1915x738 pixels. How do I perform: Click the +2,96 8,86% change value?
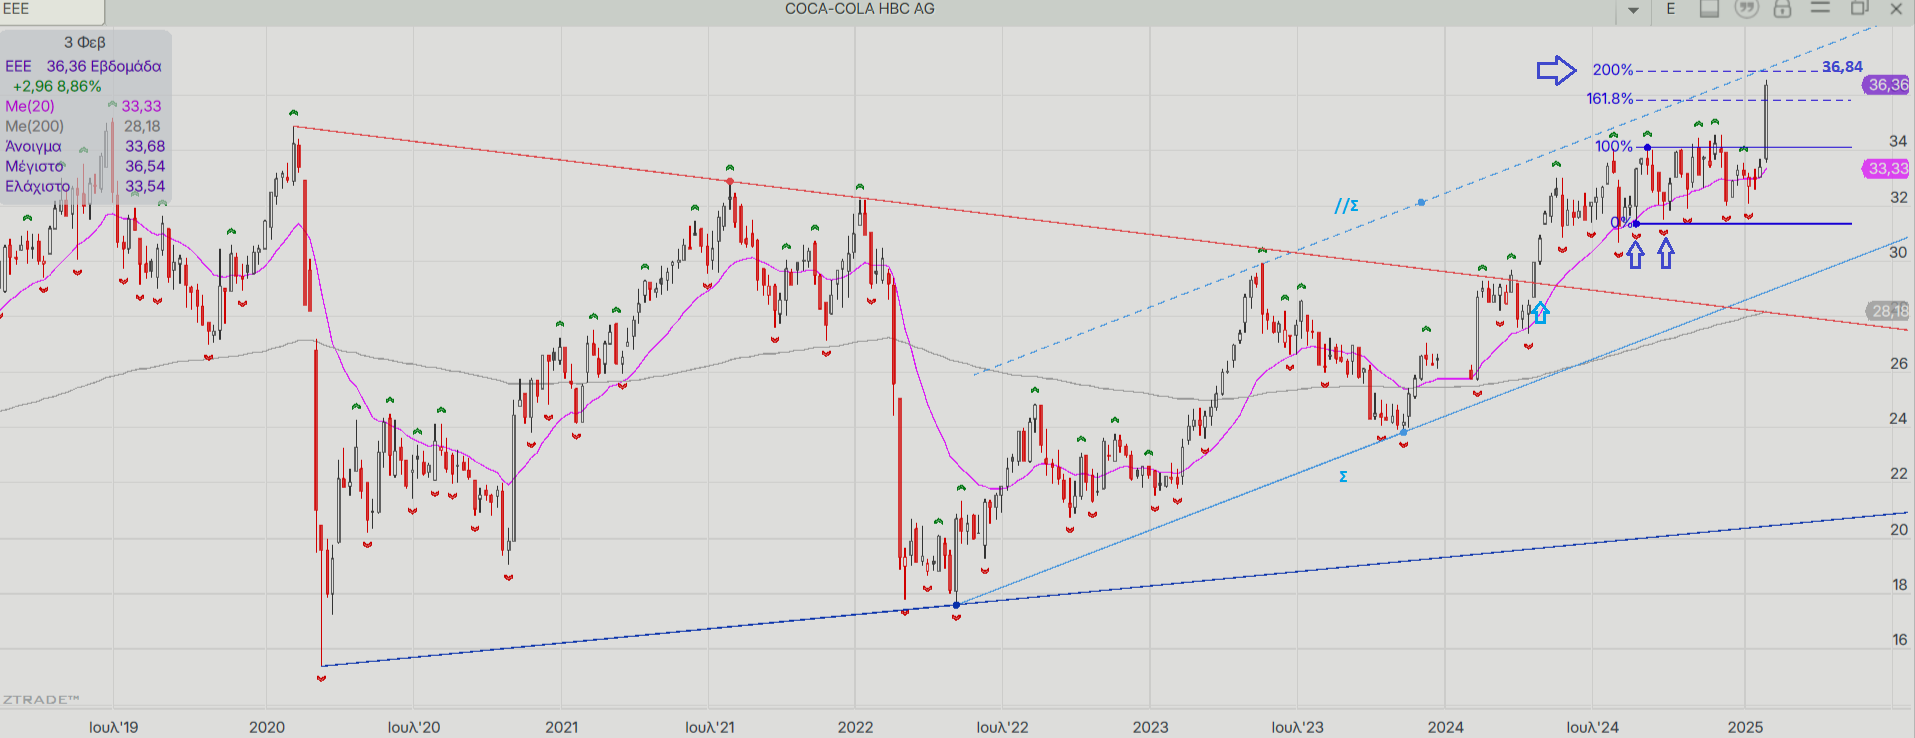click(57, 86)
